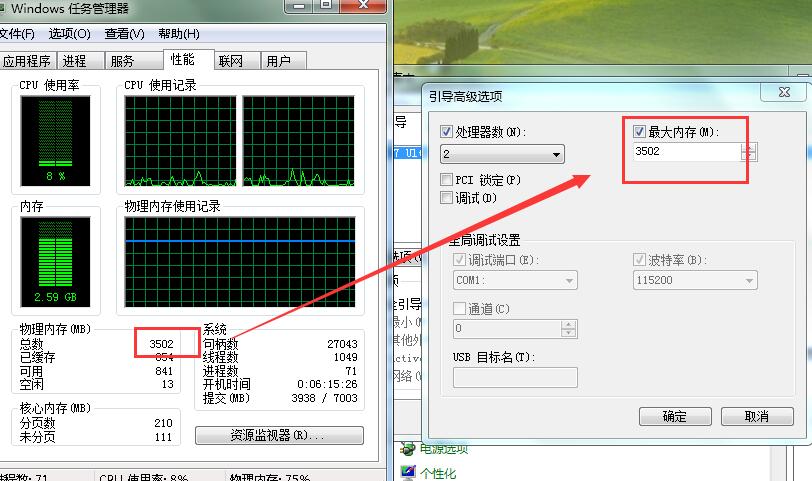Image resolution: width=812 pixels, height=481 pixels.
Task: Open the 个性化 link
Action: [438, 473]
